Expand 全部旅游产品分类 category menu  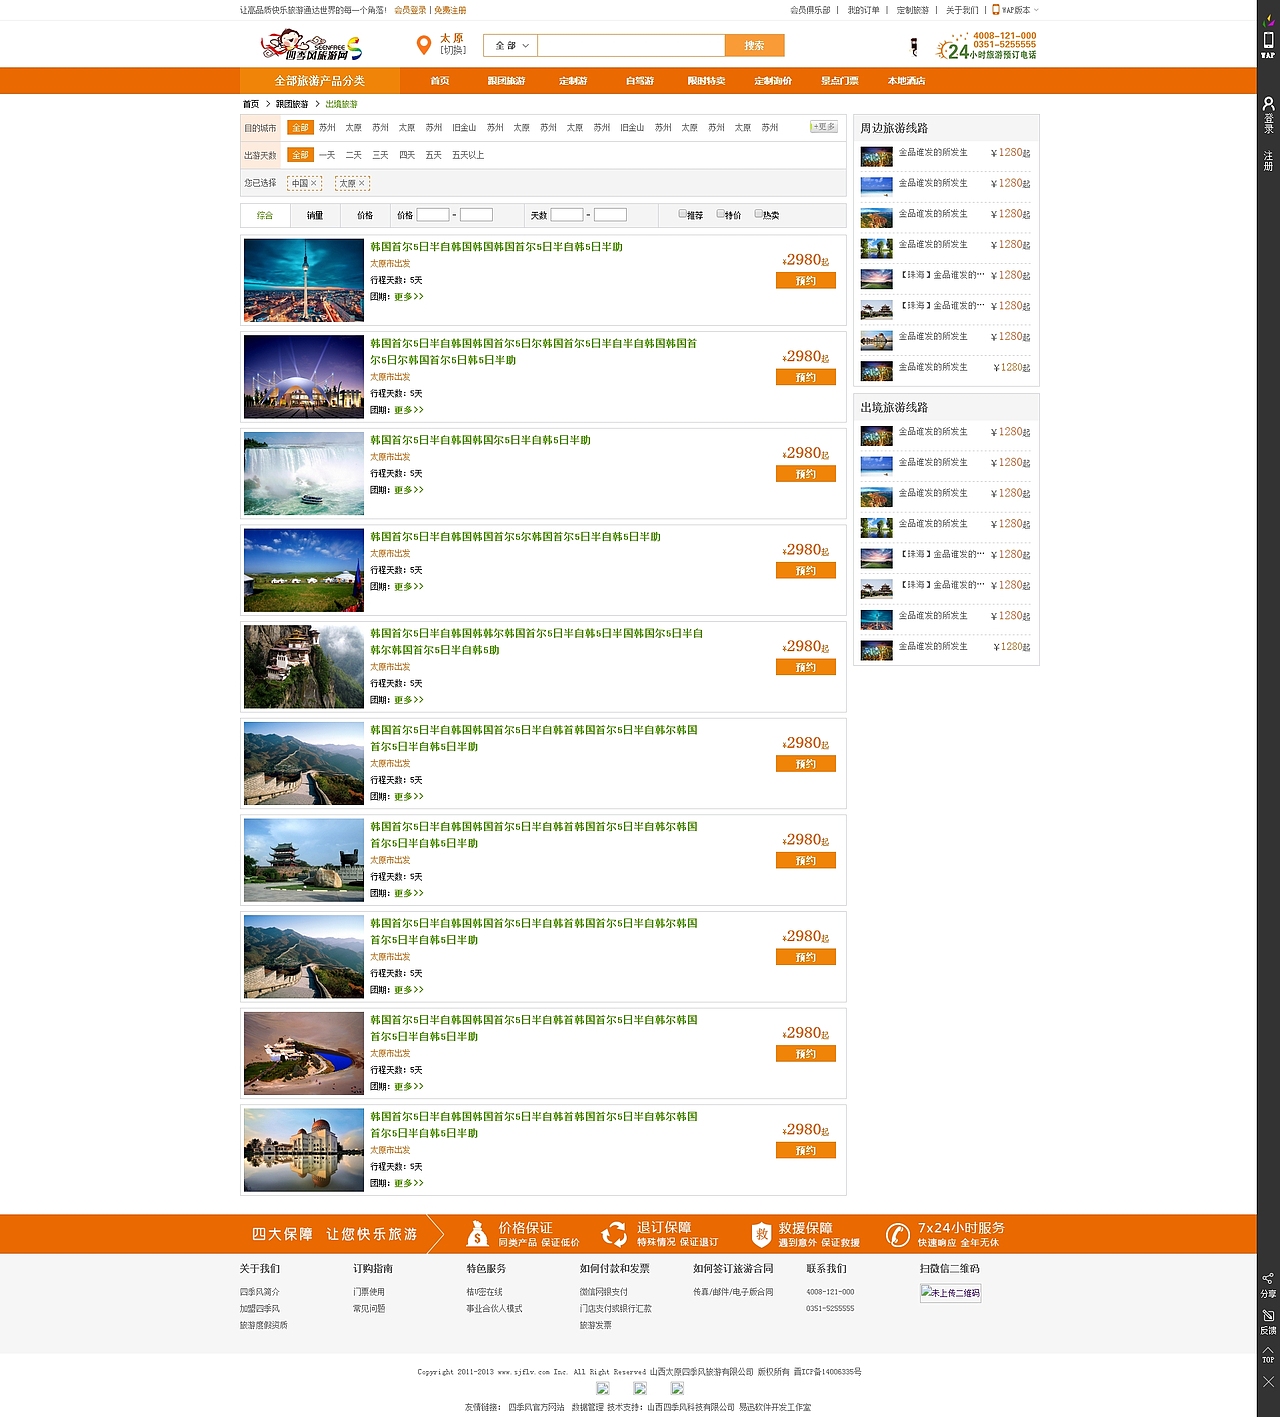click(320, 81)
